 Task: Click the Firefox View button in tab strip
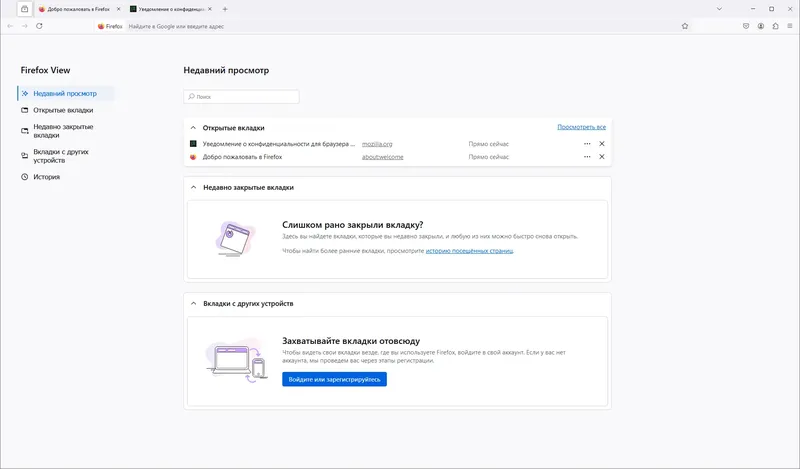[24, 9]
